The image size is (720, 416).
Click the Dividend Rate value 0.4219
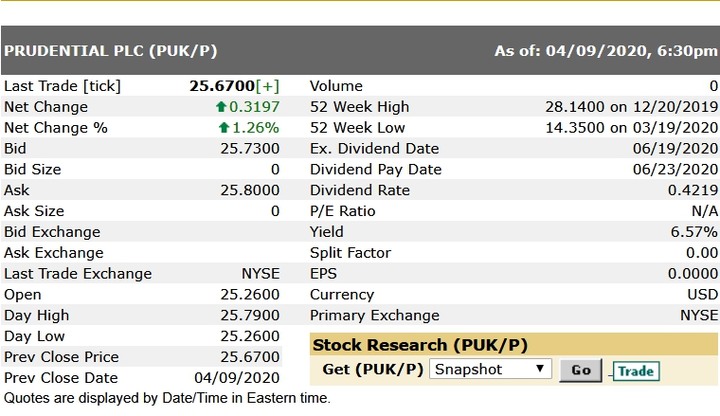(x=693, y=190)
